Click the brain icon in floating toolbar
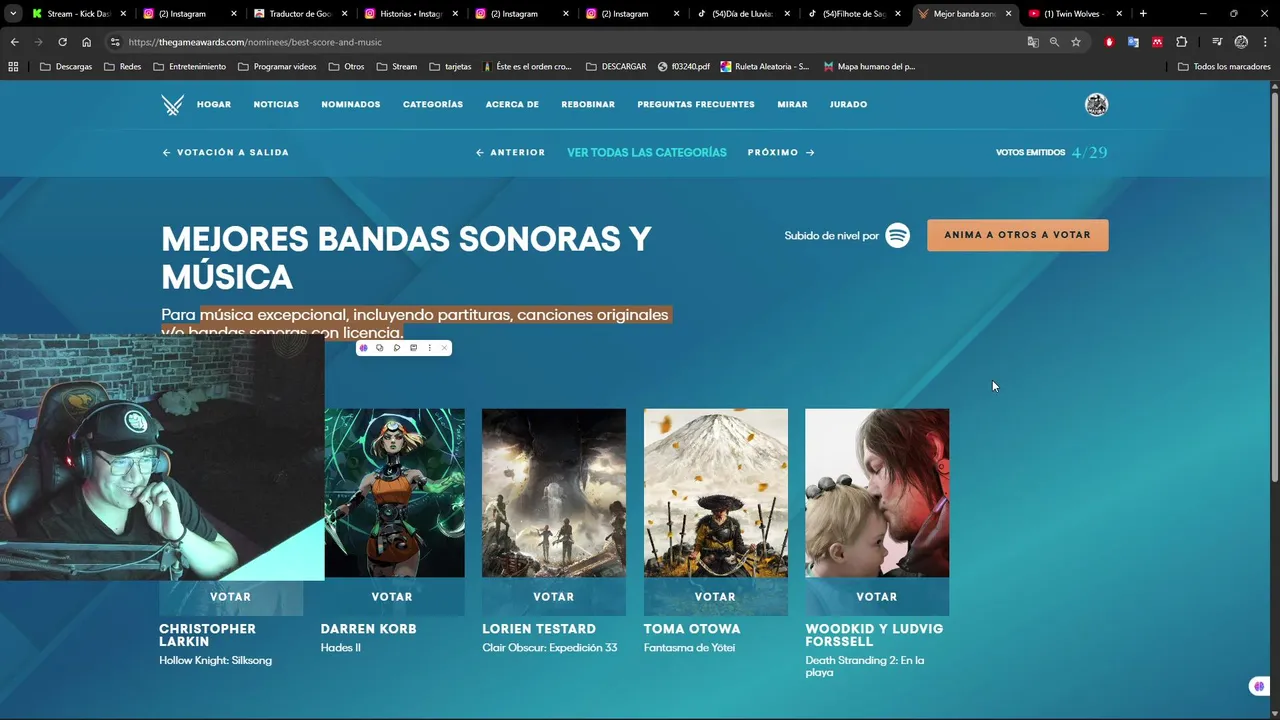1280x720 pixels. [364, 348]
